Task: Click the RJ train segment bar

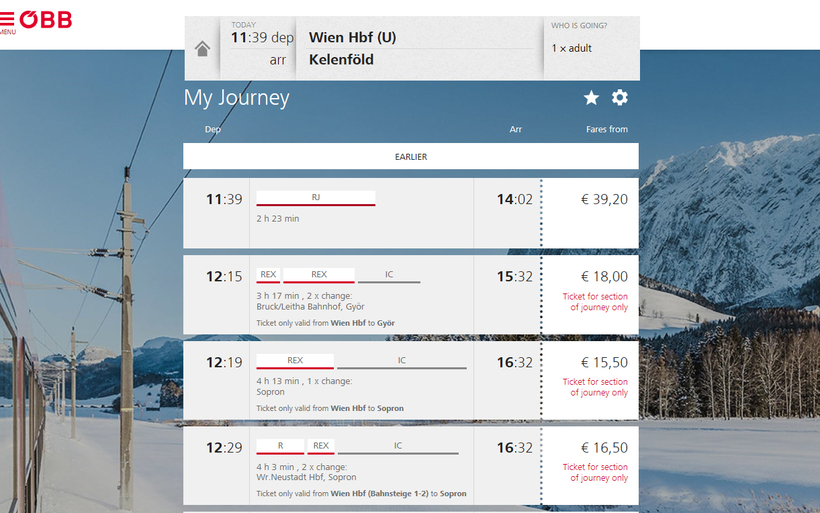Action: pos(316,198)
